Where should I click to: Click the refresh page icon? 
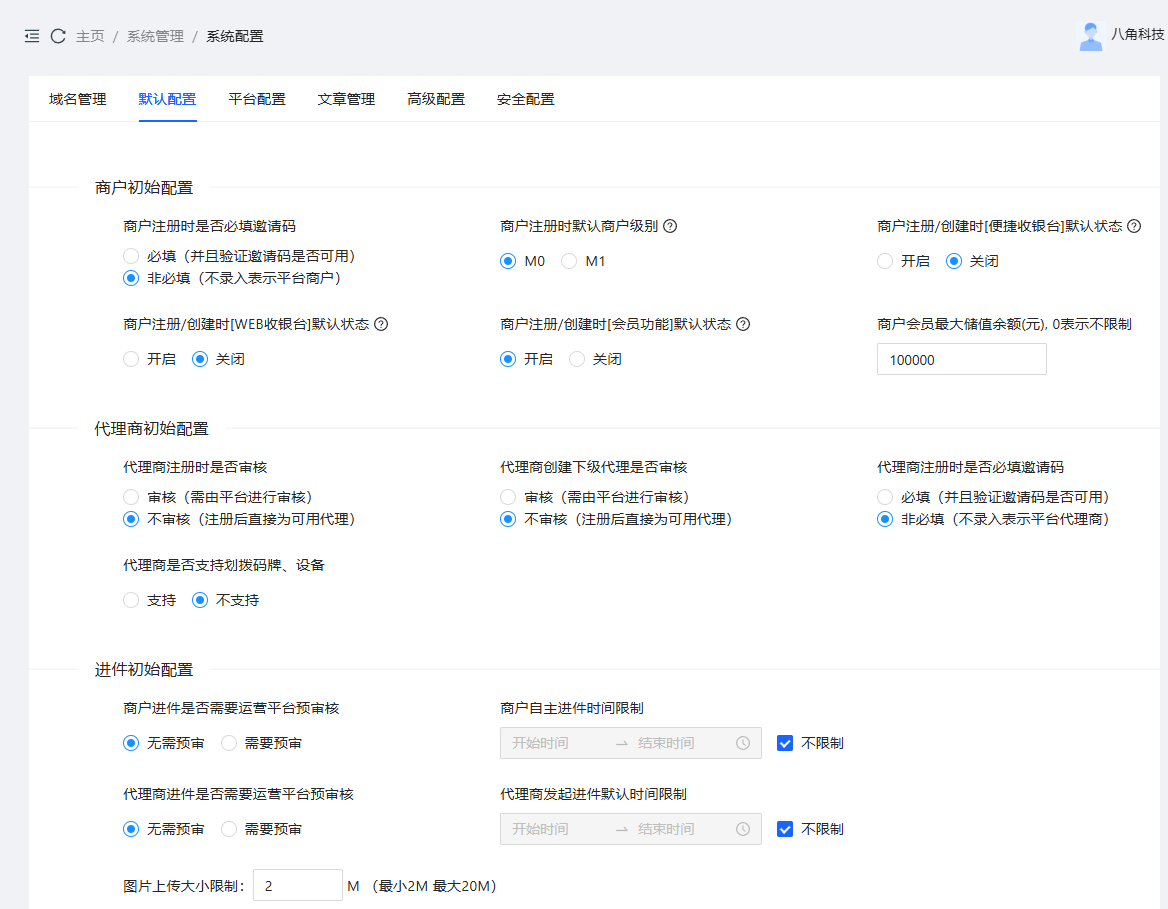tap(58, 36)
